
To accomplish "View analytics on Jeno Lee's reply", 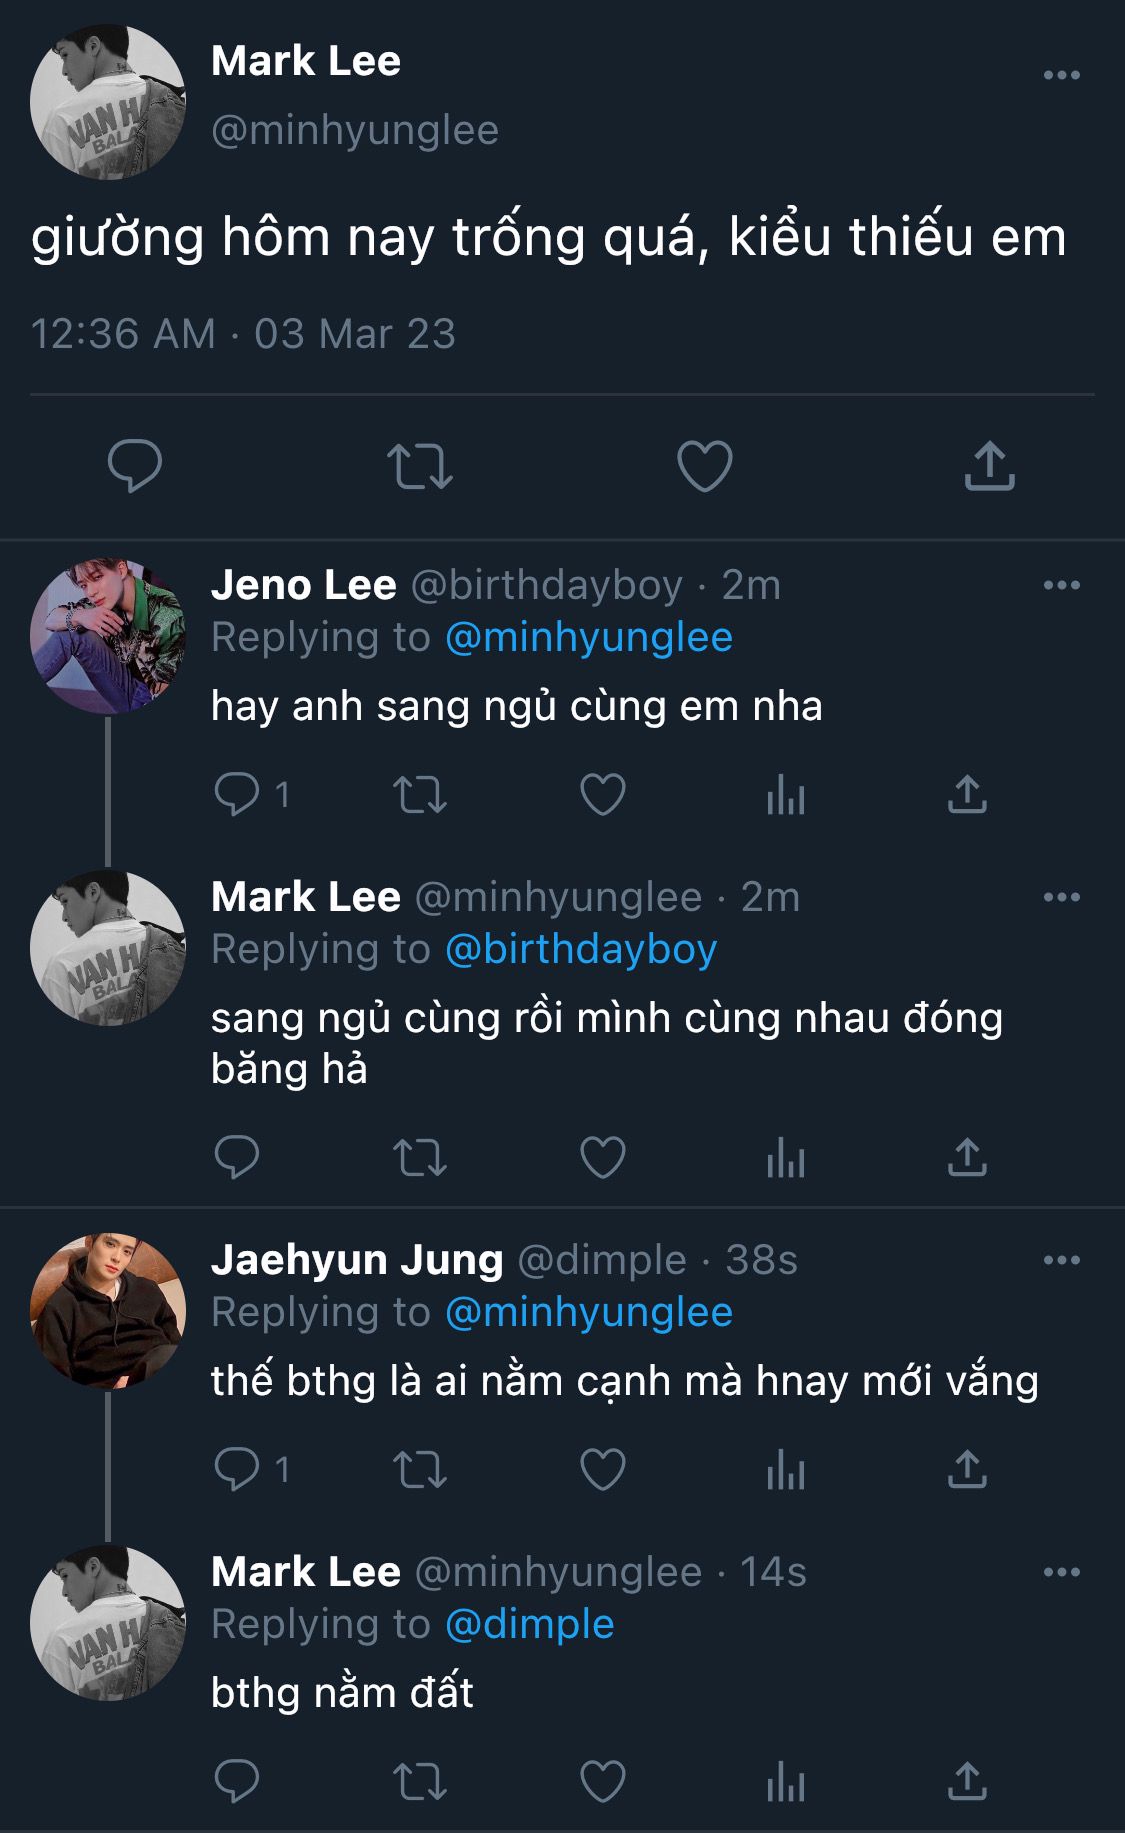I will pos(786,797).
